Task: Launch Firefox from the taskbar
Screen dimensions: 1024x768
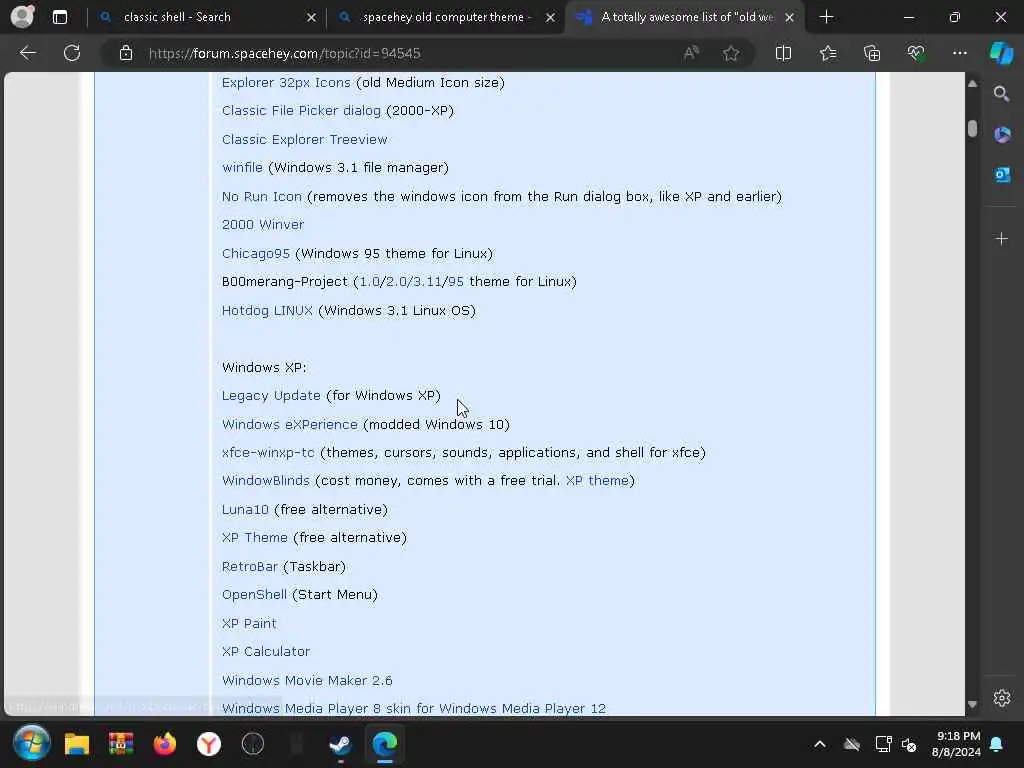Action: pos(165,744)
